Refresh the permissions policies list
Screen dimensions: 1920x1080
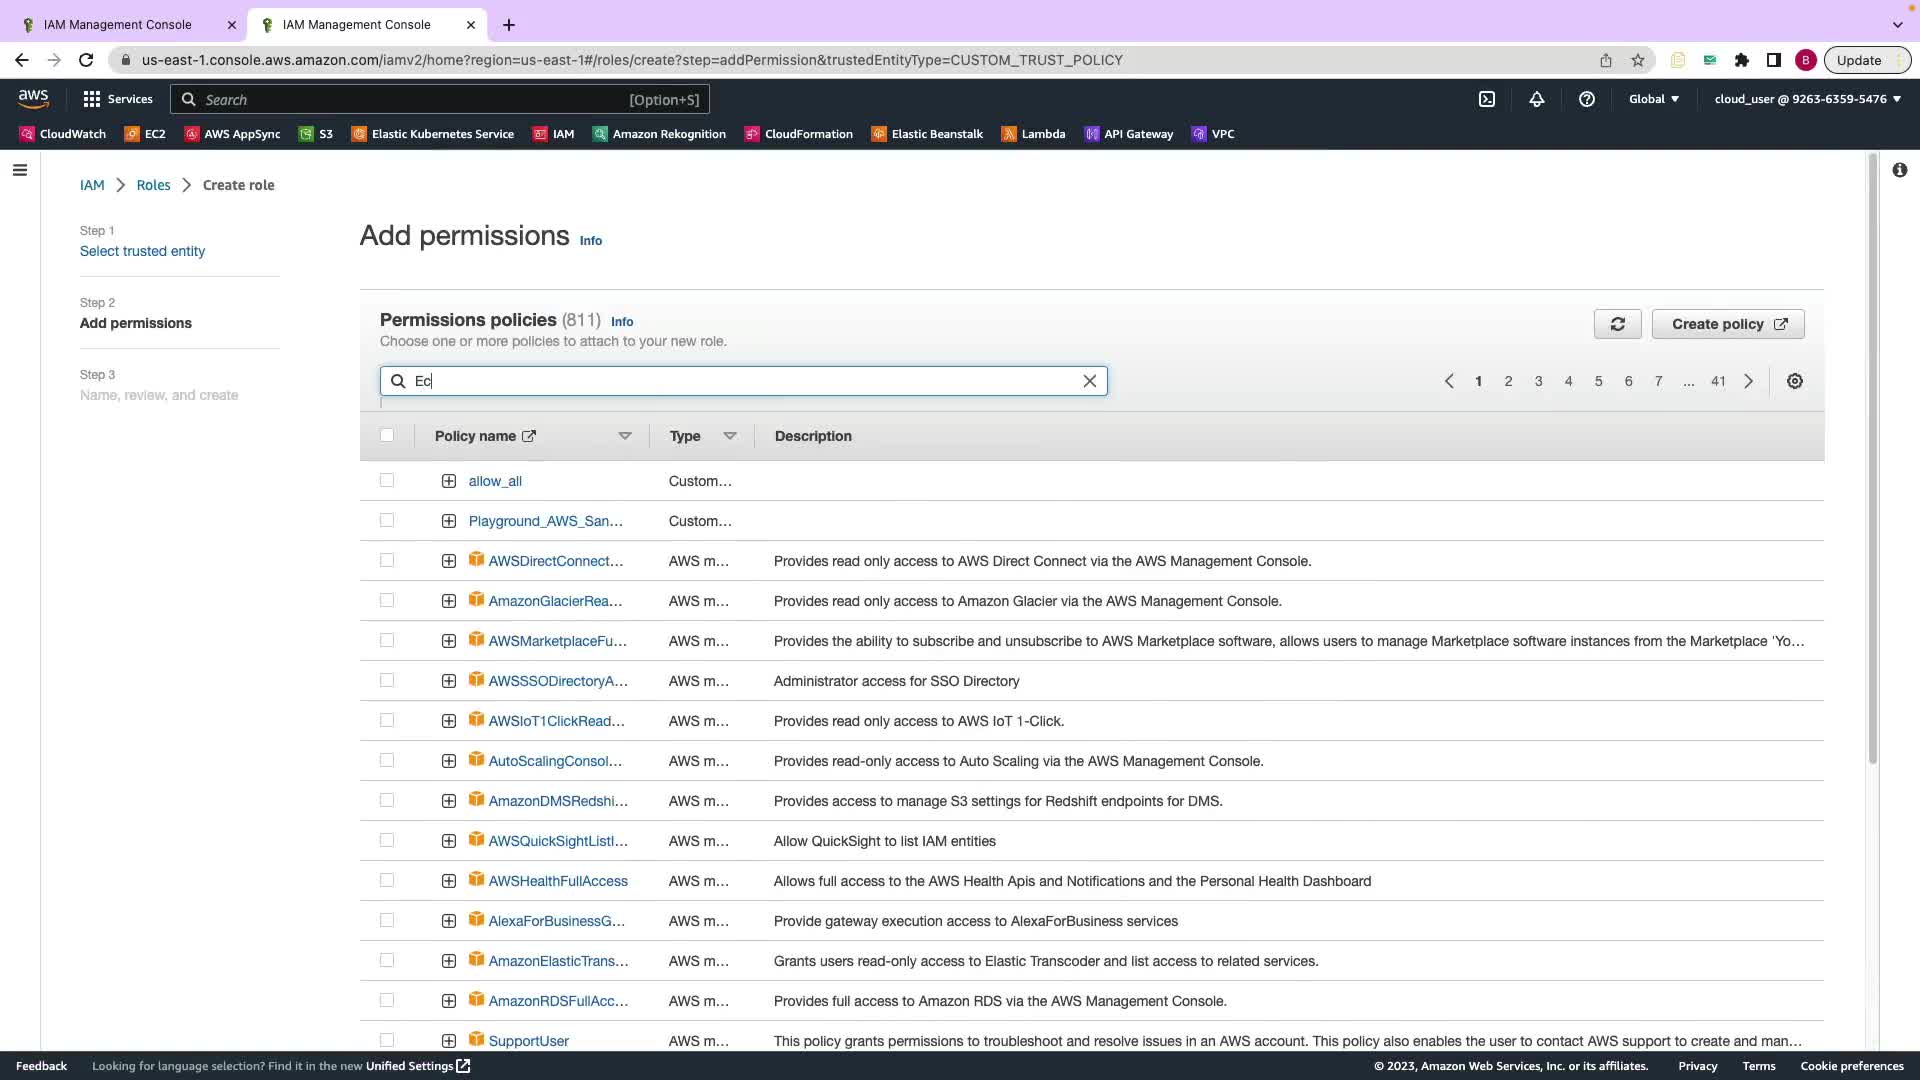pos(1617,324)
